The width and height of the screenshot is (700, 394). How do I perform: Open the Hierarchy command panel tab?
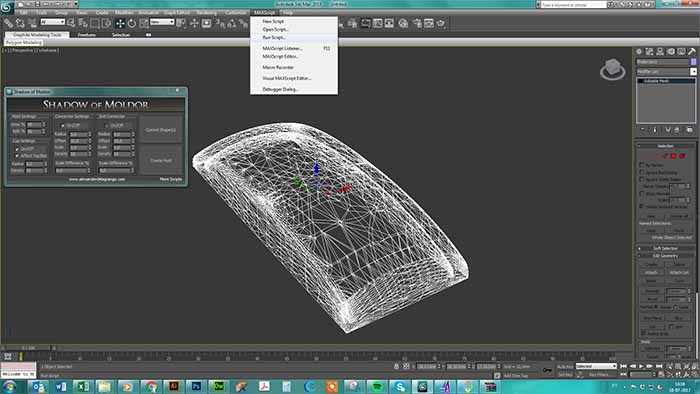point(660,52)
